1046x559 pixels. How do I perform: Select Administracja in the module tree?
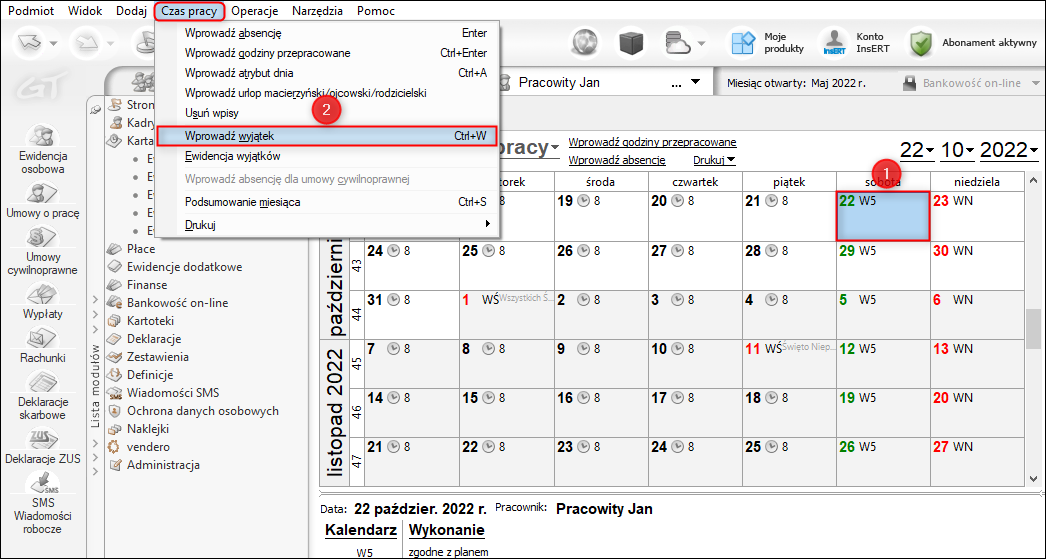coord(163,465)
